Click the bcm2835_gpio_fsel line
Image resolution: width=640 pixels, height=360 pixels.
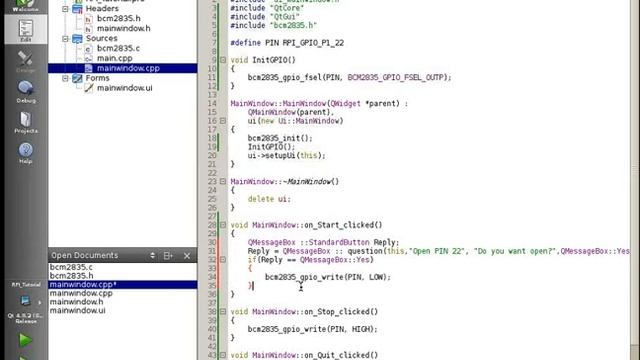tap(349, 78)
